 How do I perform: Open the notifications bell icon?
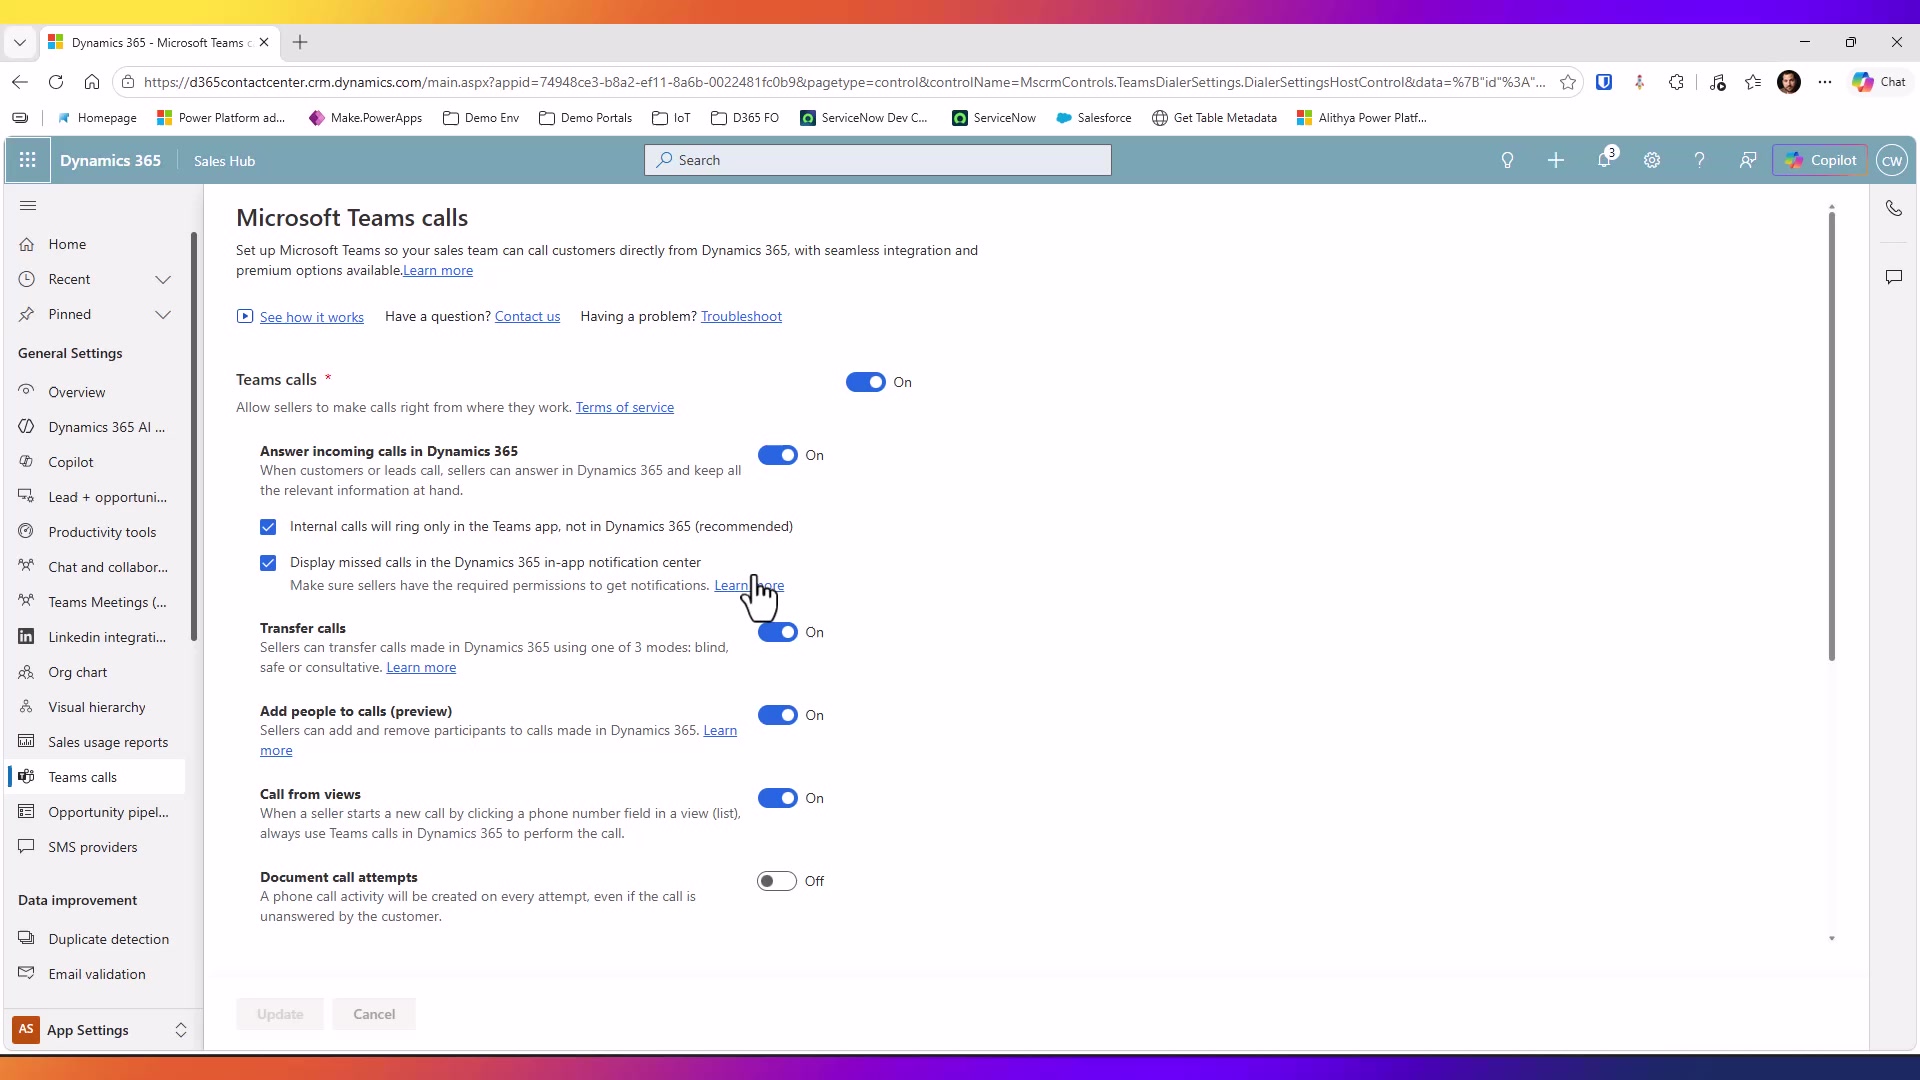1605,160
